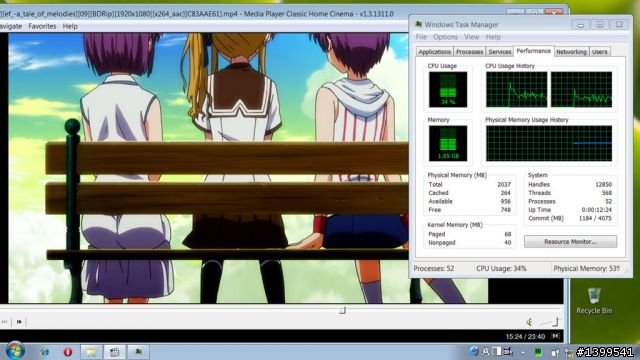Image resolution: width=640 pixels, height=360 pixels.
Task: Click the skip forward button in player
Action: [x=4, y=322]
